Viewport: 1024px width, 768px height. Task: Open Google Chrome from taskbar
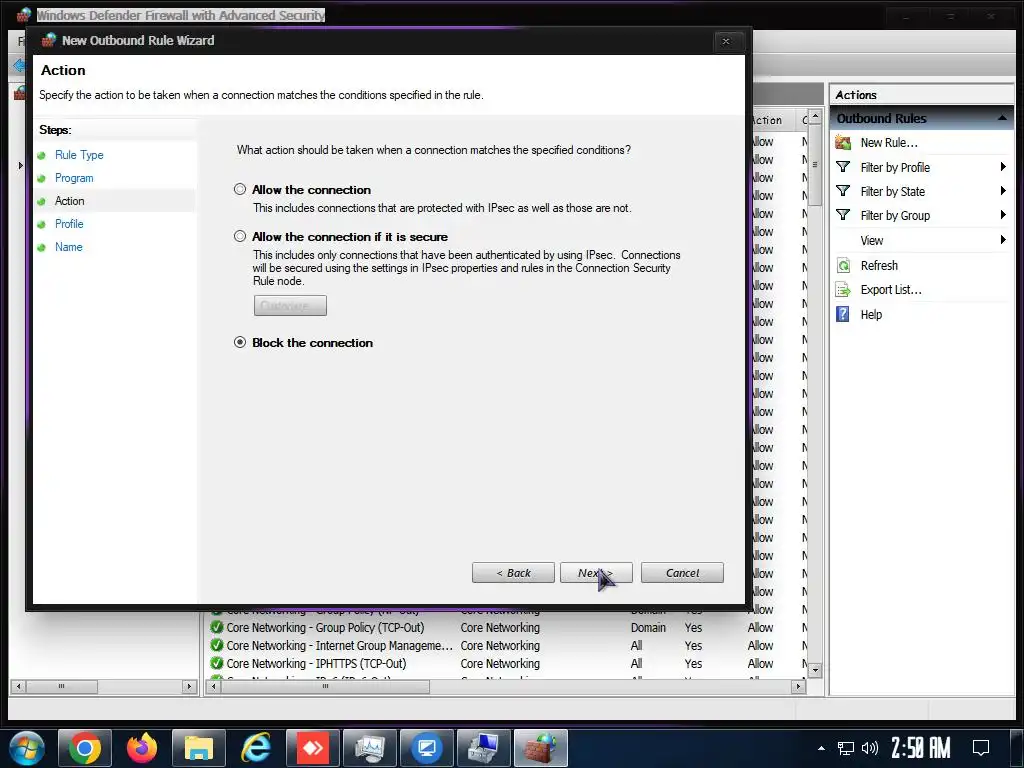(85, 748)
